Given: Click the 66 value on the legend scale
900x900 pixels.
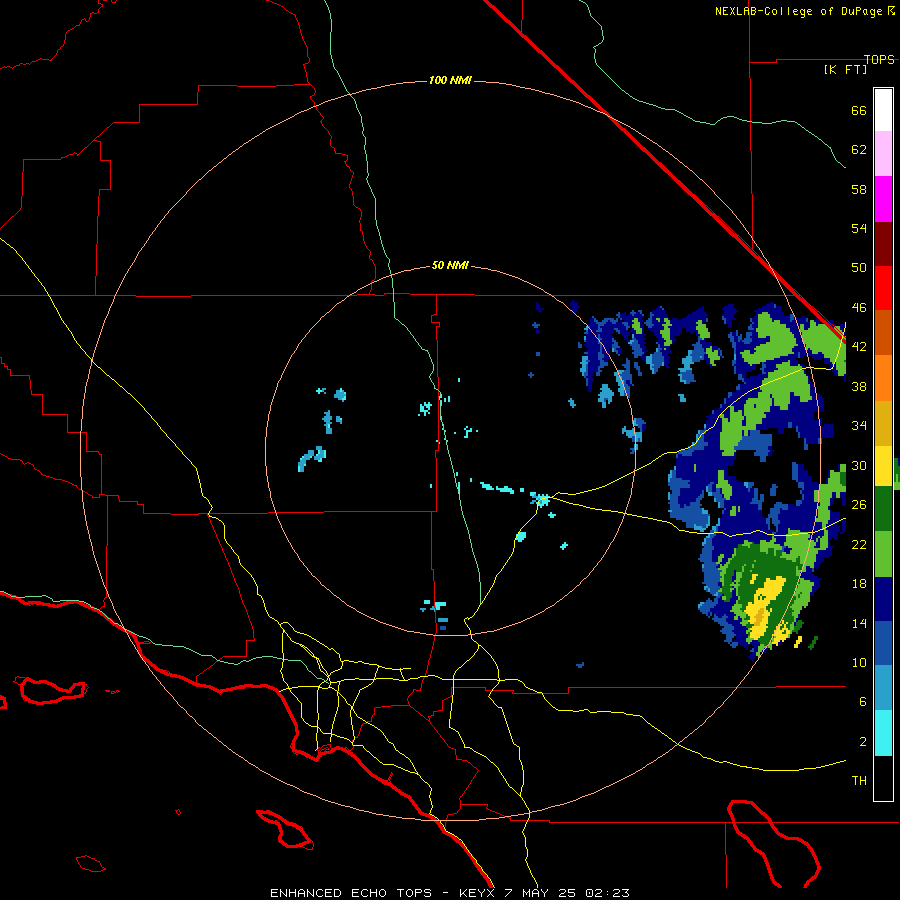Looking at the screenshot, I should coord(859,110).
